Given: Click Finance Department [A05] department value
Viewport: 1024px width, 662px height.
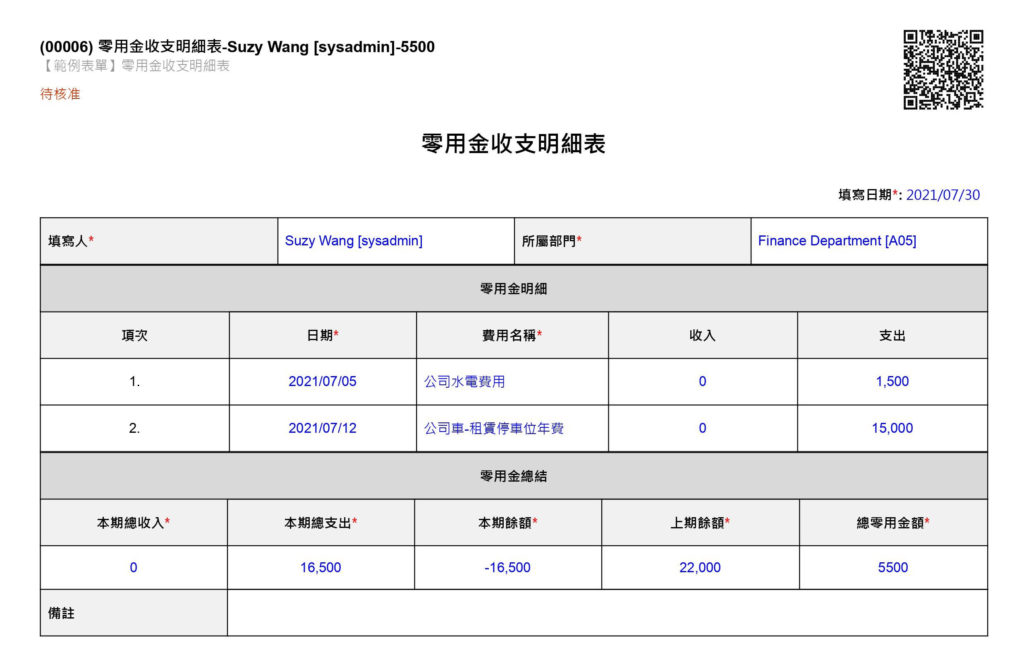Looking at the screenshot, I should [x=837, y=241].
